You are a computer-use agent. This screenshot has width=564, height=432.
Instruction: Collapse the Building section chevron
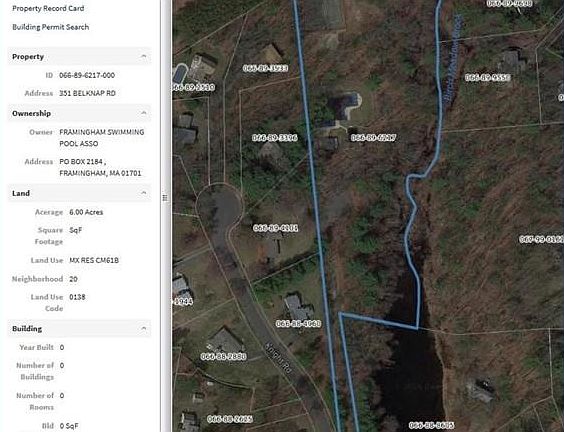pos(144,328)
